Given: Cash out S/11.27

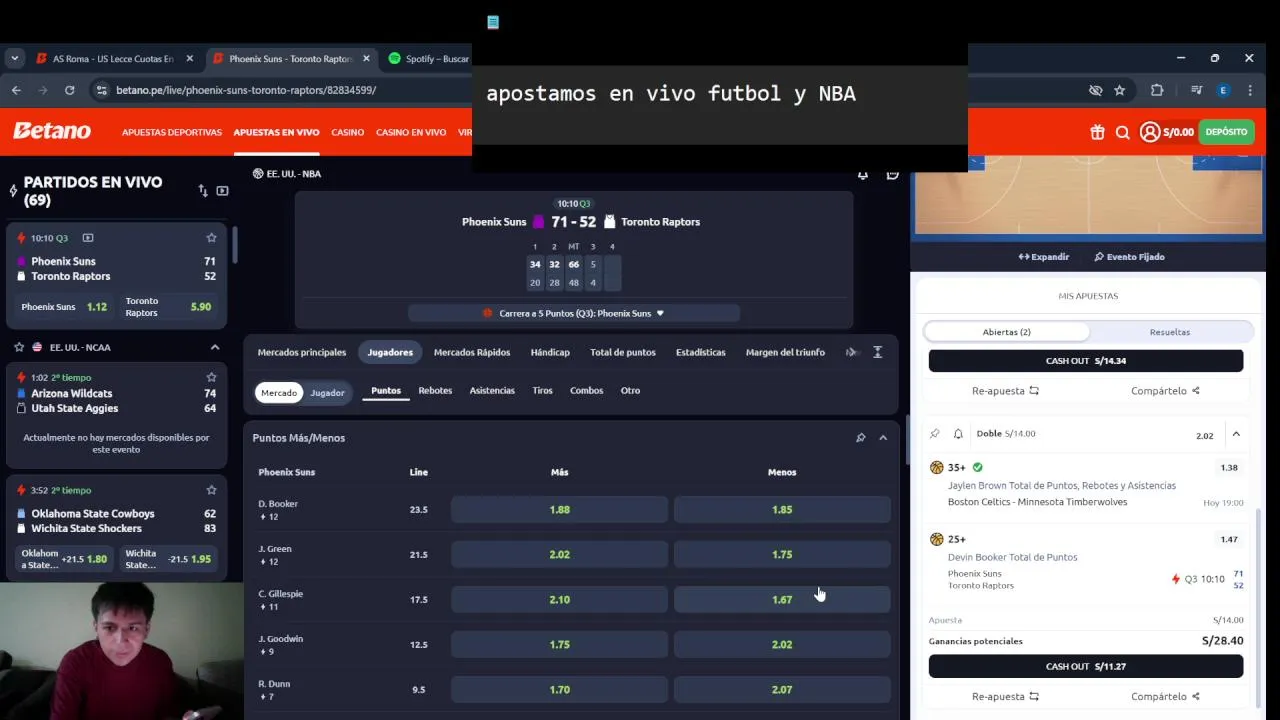Looking at the screenshot, I should coord(1086,666).
